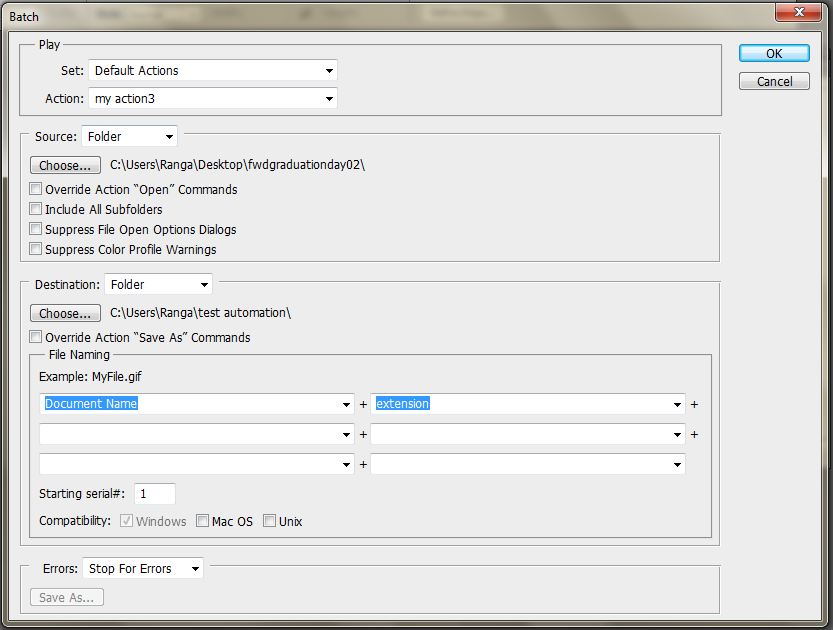The image size is (833, 630).
Task: Toggle Suppress File Open Options Dialogs
Action: (36, 229)
